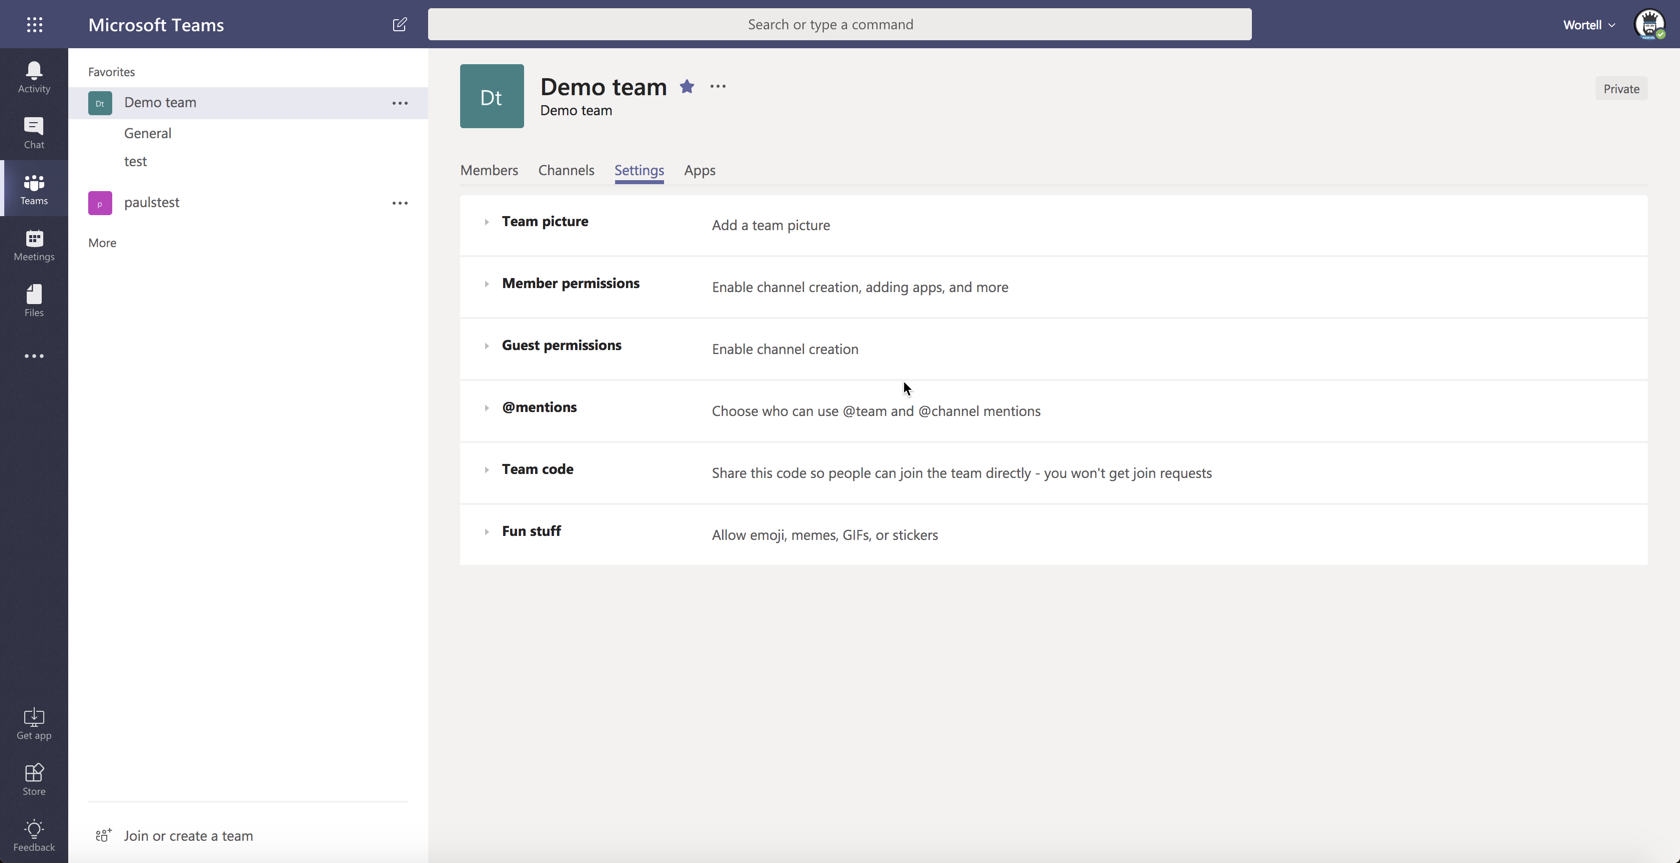Viewport: 1680px width, 863px height.
Task: Click Join or create a team
Action: coord(188,835)
